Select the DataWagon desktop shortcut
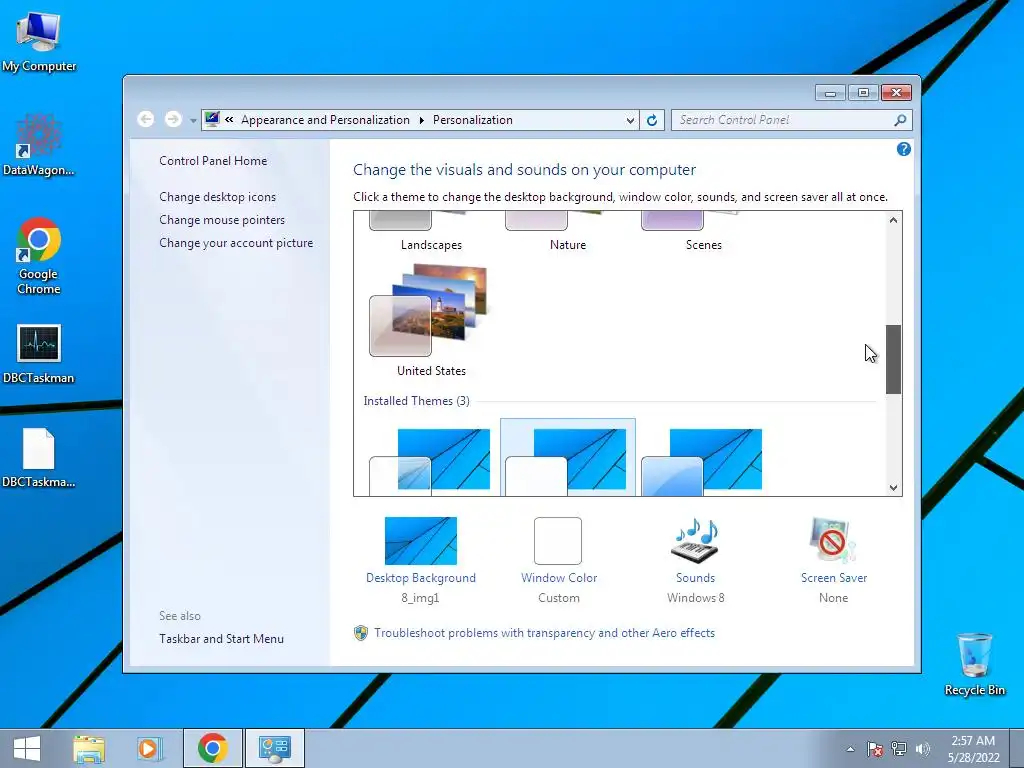The image size is (1024, 768). click(39, 145)
